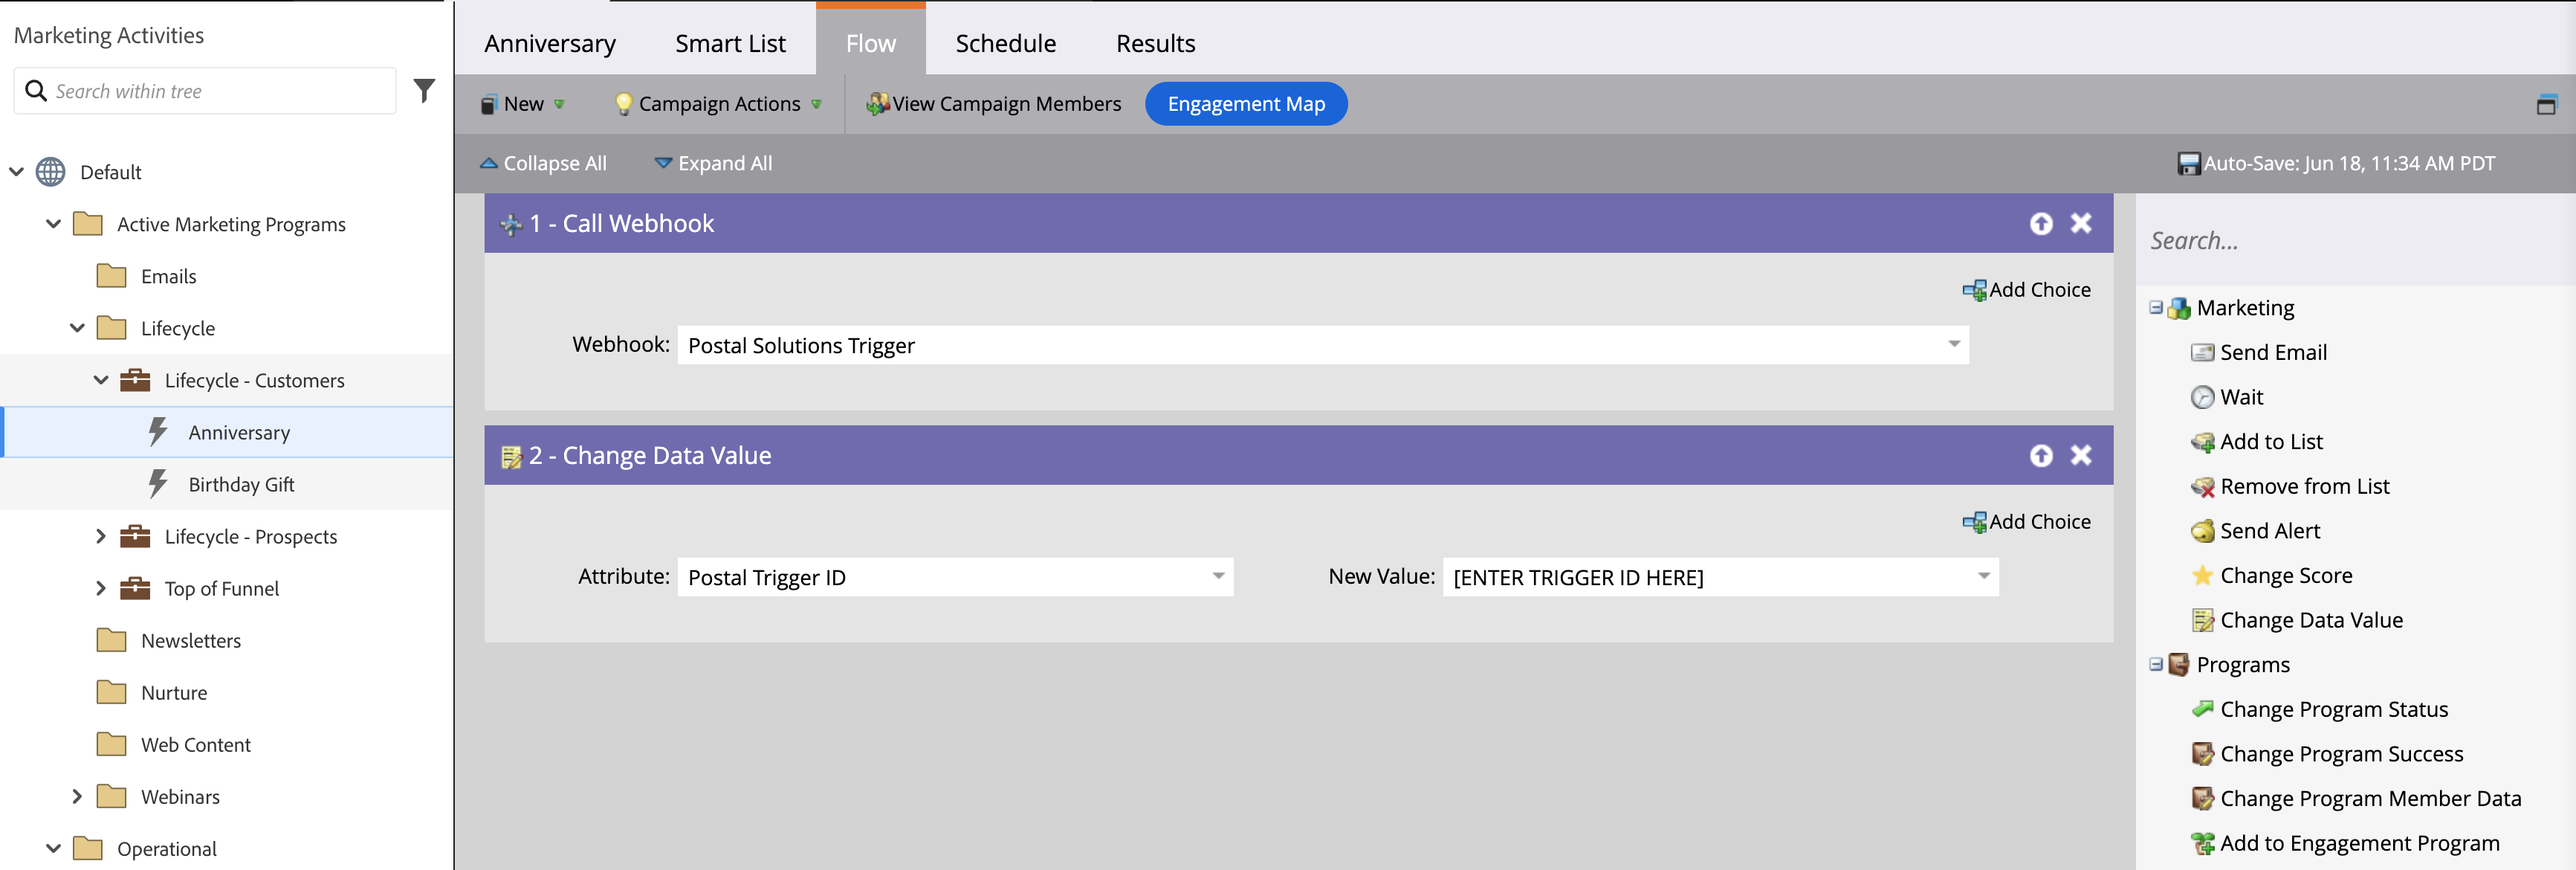Image resolution: width=2576 pixels, height=870 pixels.
Task: Move Change Data Value step up
Action: (2041, 456)
